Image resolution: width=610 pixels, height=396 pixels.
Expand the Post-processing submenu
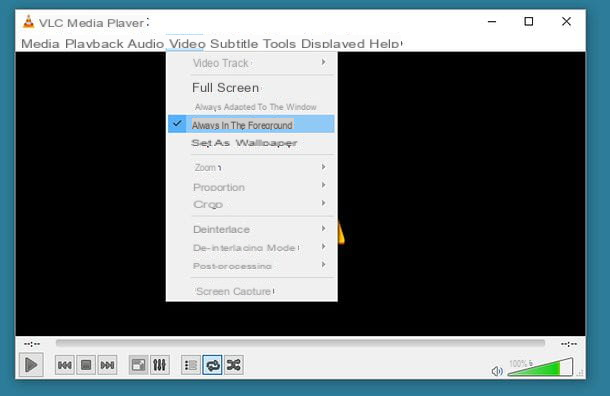point(251,266)
